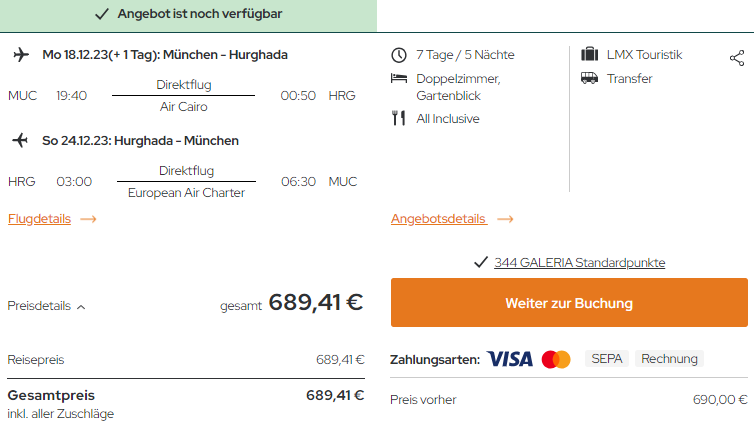
Task: Click the Transfer bus icon
Action: click(589, 78)
